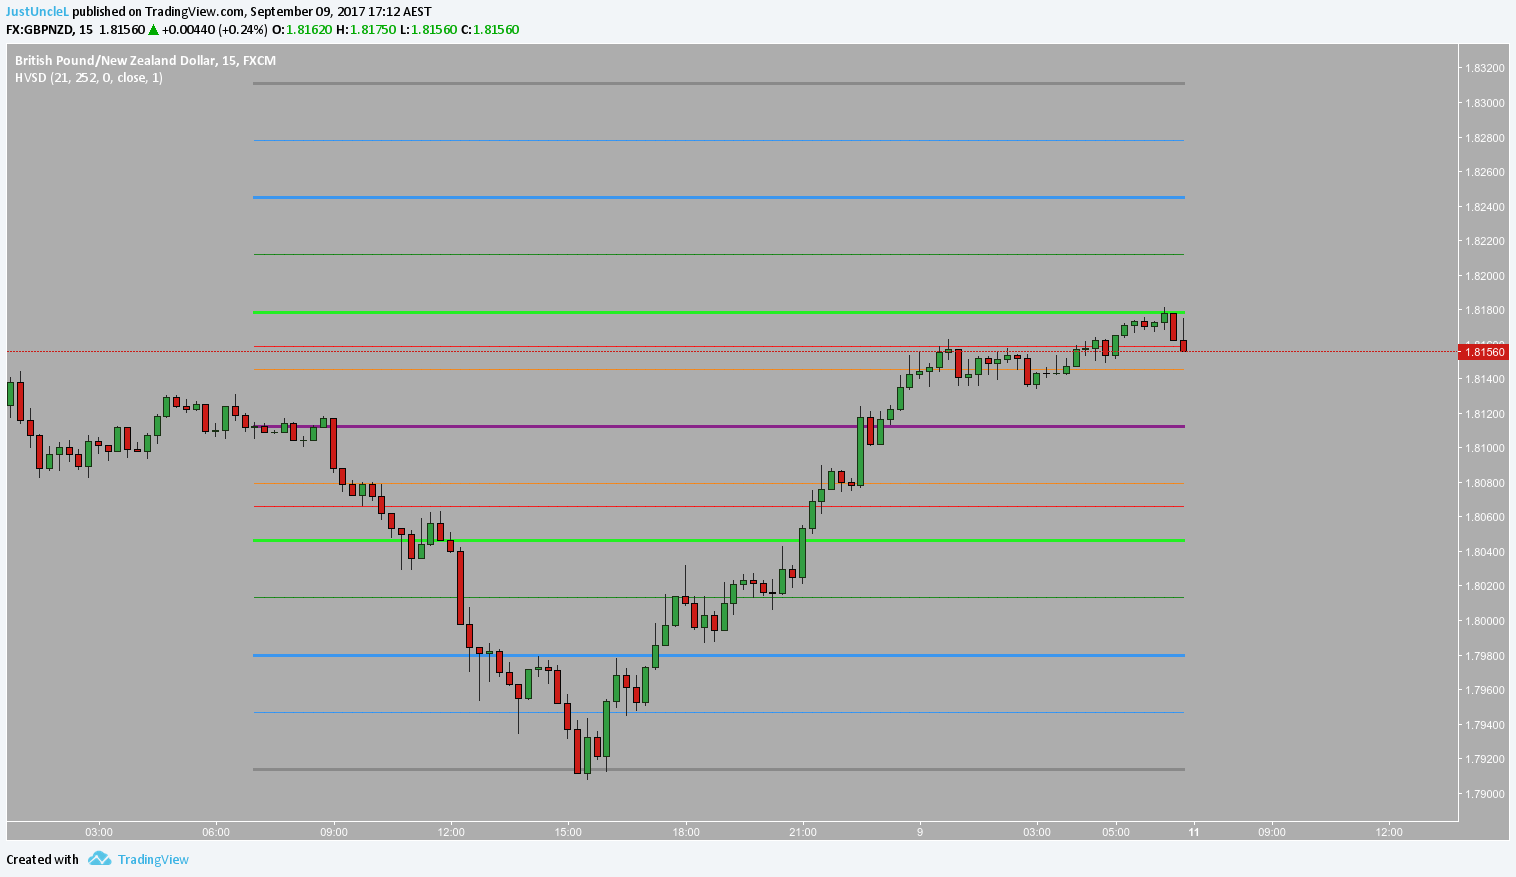The height and width of the screenshot is (877, 1516).
Task: Select the bottom gray horizontal level line
Action: 719,769
